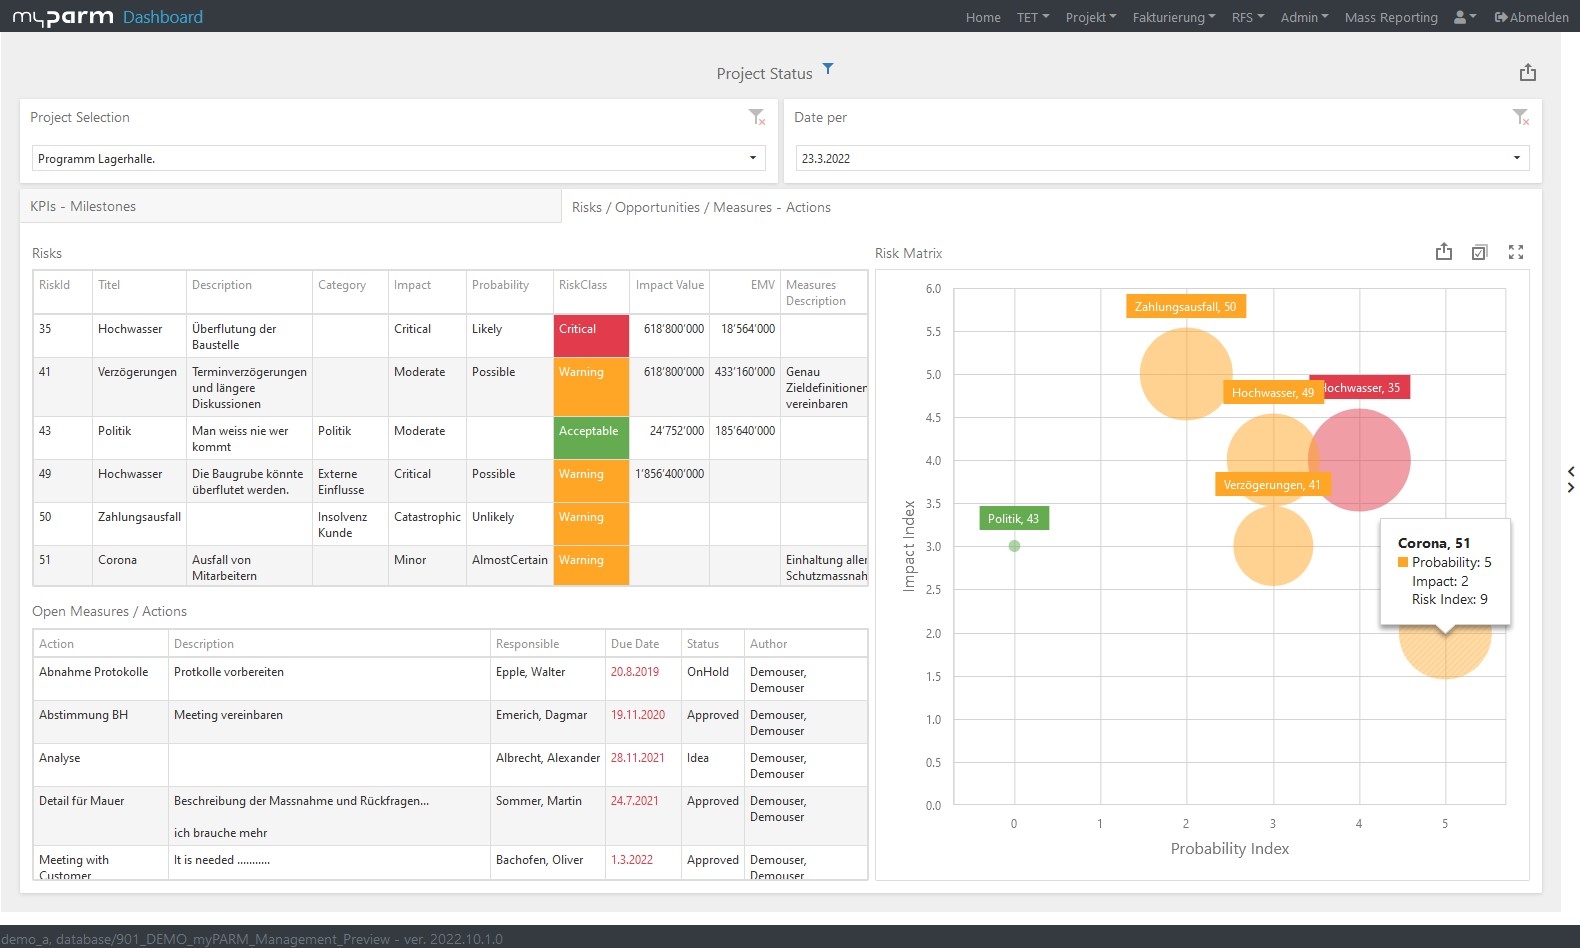Go to the Home link
The width and height of the screenshot is (1580, 948).
pos(983,17)
